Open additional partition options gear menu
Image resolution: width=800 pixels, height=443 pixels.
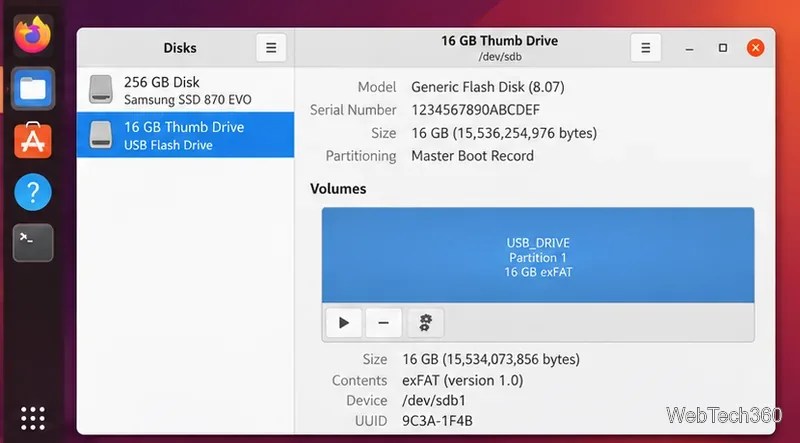click(x=425, y=323)
